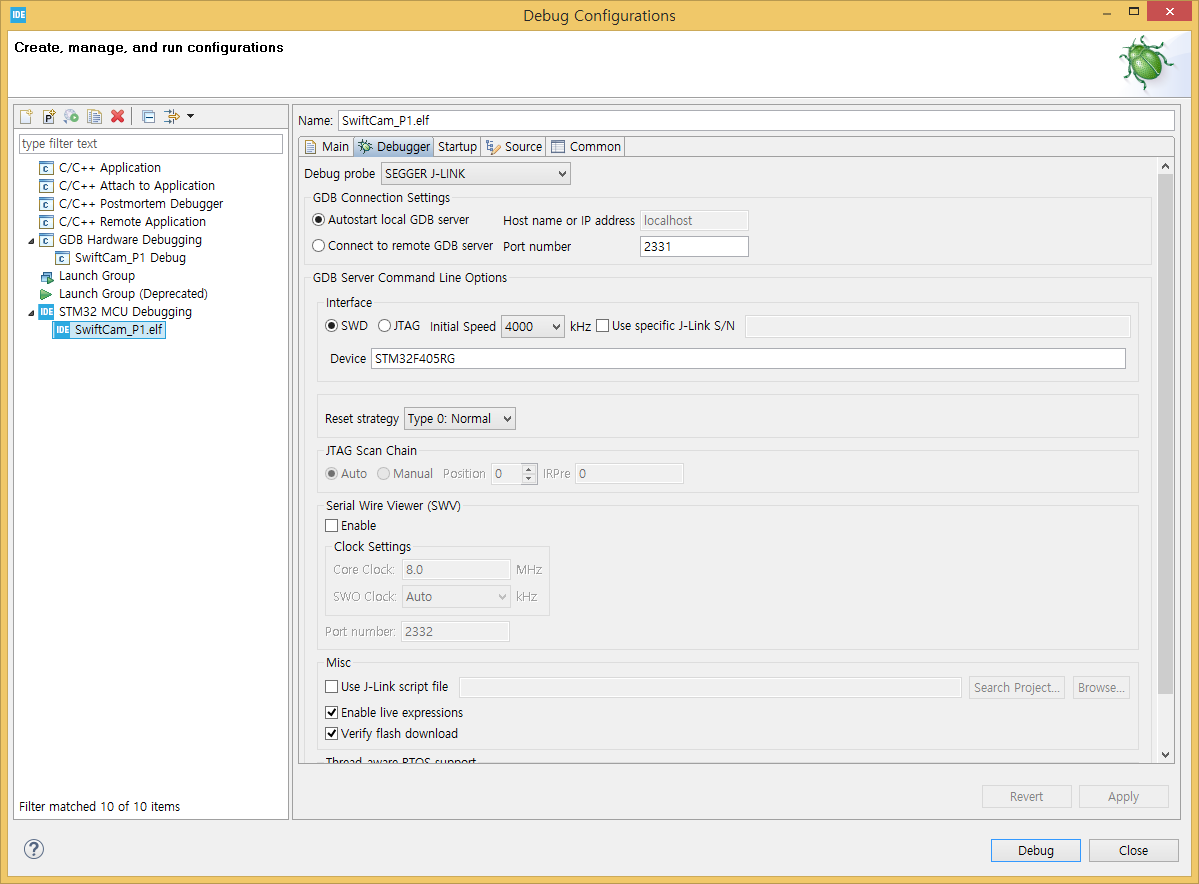Viewport: 1199px width, 884px height.
Task: Switch to Common tab
Action: (586, 147)
